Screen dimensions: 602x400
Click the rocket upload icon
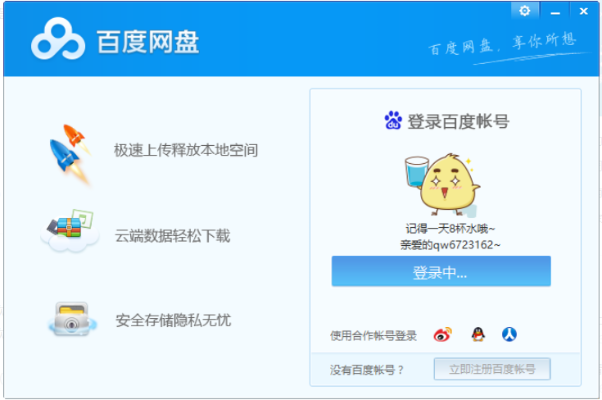click(70, 151)
